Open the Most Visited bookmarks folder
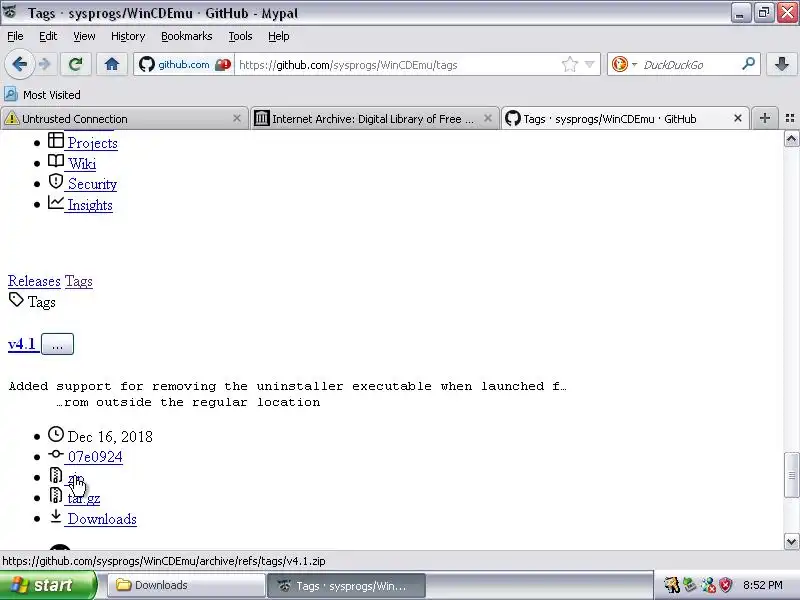800x600 pixels. [x=42, y=95]
